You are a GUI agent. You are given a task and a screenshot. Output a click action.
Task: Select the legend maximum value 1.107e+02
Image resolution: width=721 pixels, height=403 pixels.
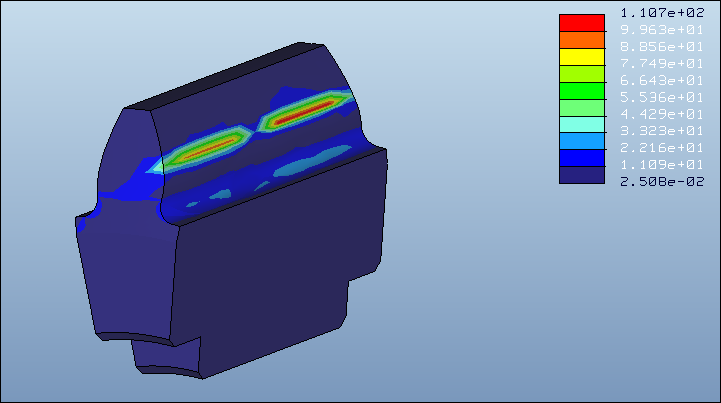pyautogui.click(x=662, y=12)
